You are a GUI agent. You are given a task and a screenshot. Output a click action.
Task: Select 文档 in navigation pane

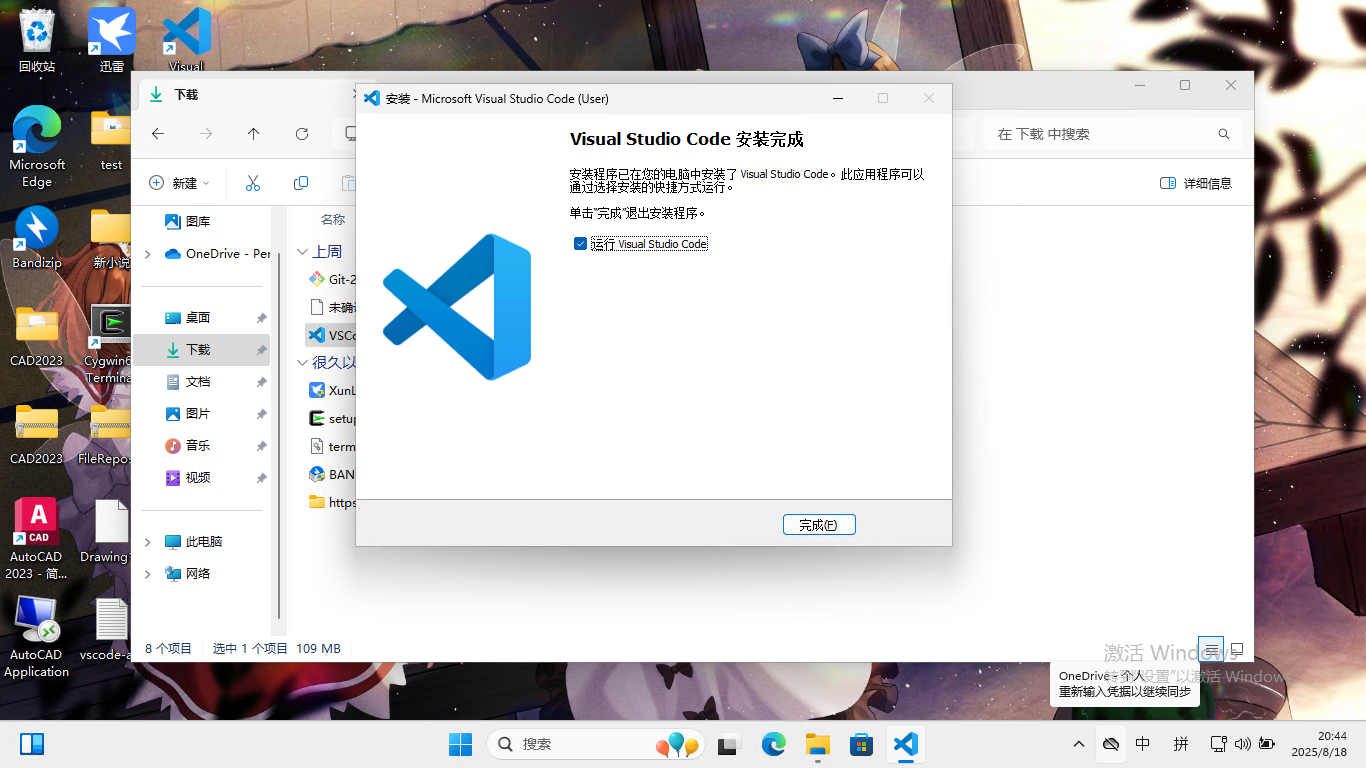197,382
